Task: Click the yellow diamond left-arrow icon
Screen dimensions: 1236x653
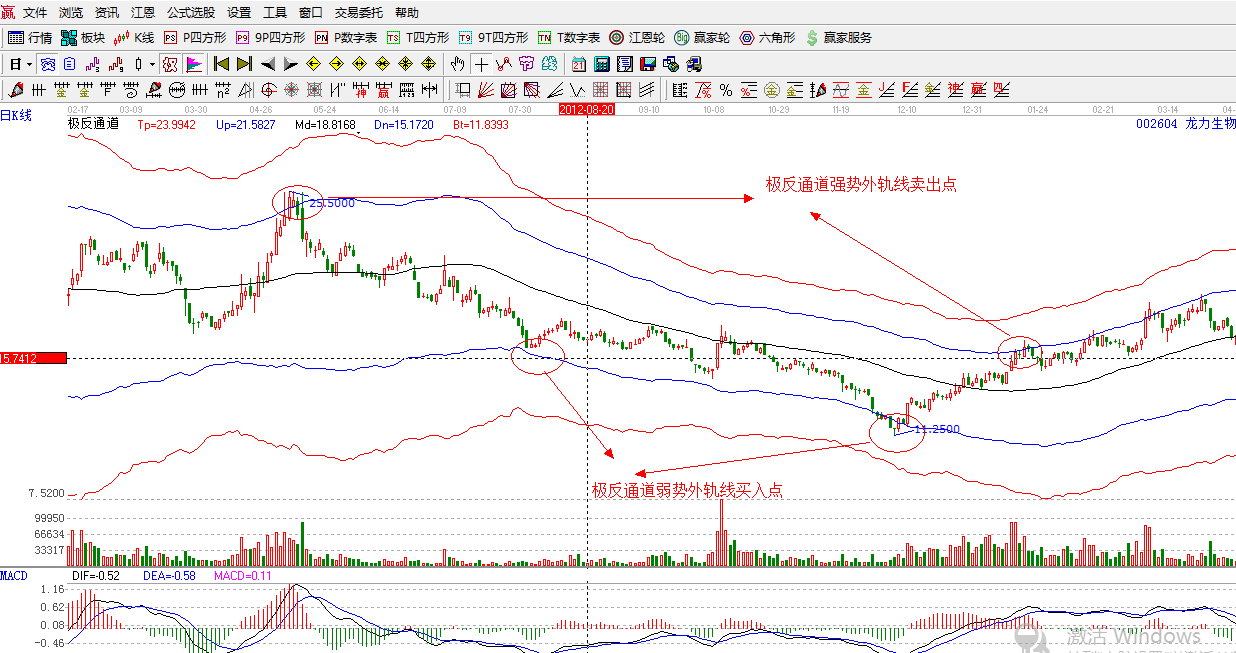Action: pyautogui.click(x=313, y=64)
